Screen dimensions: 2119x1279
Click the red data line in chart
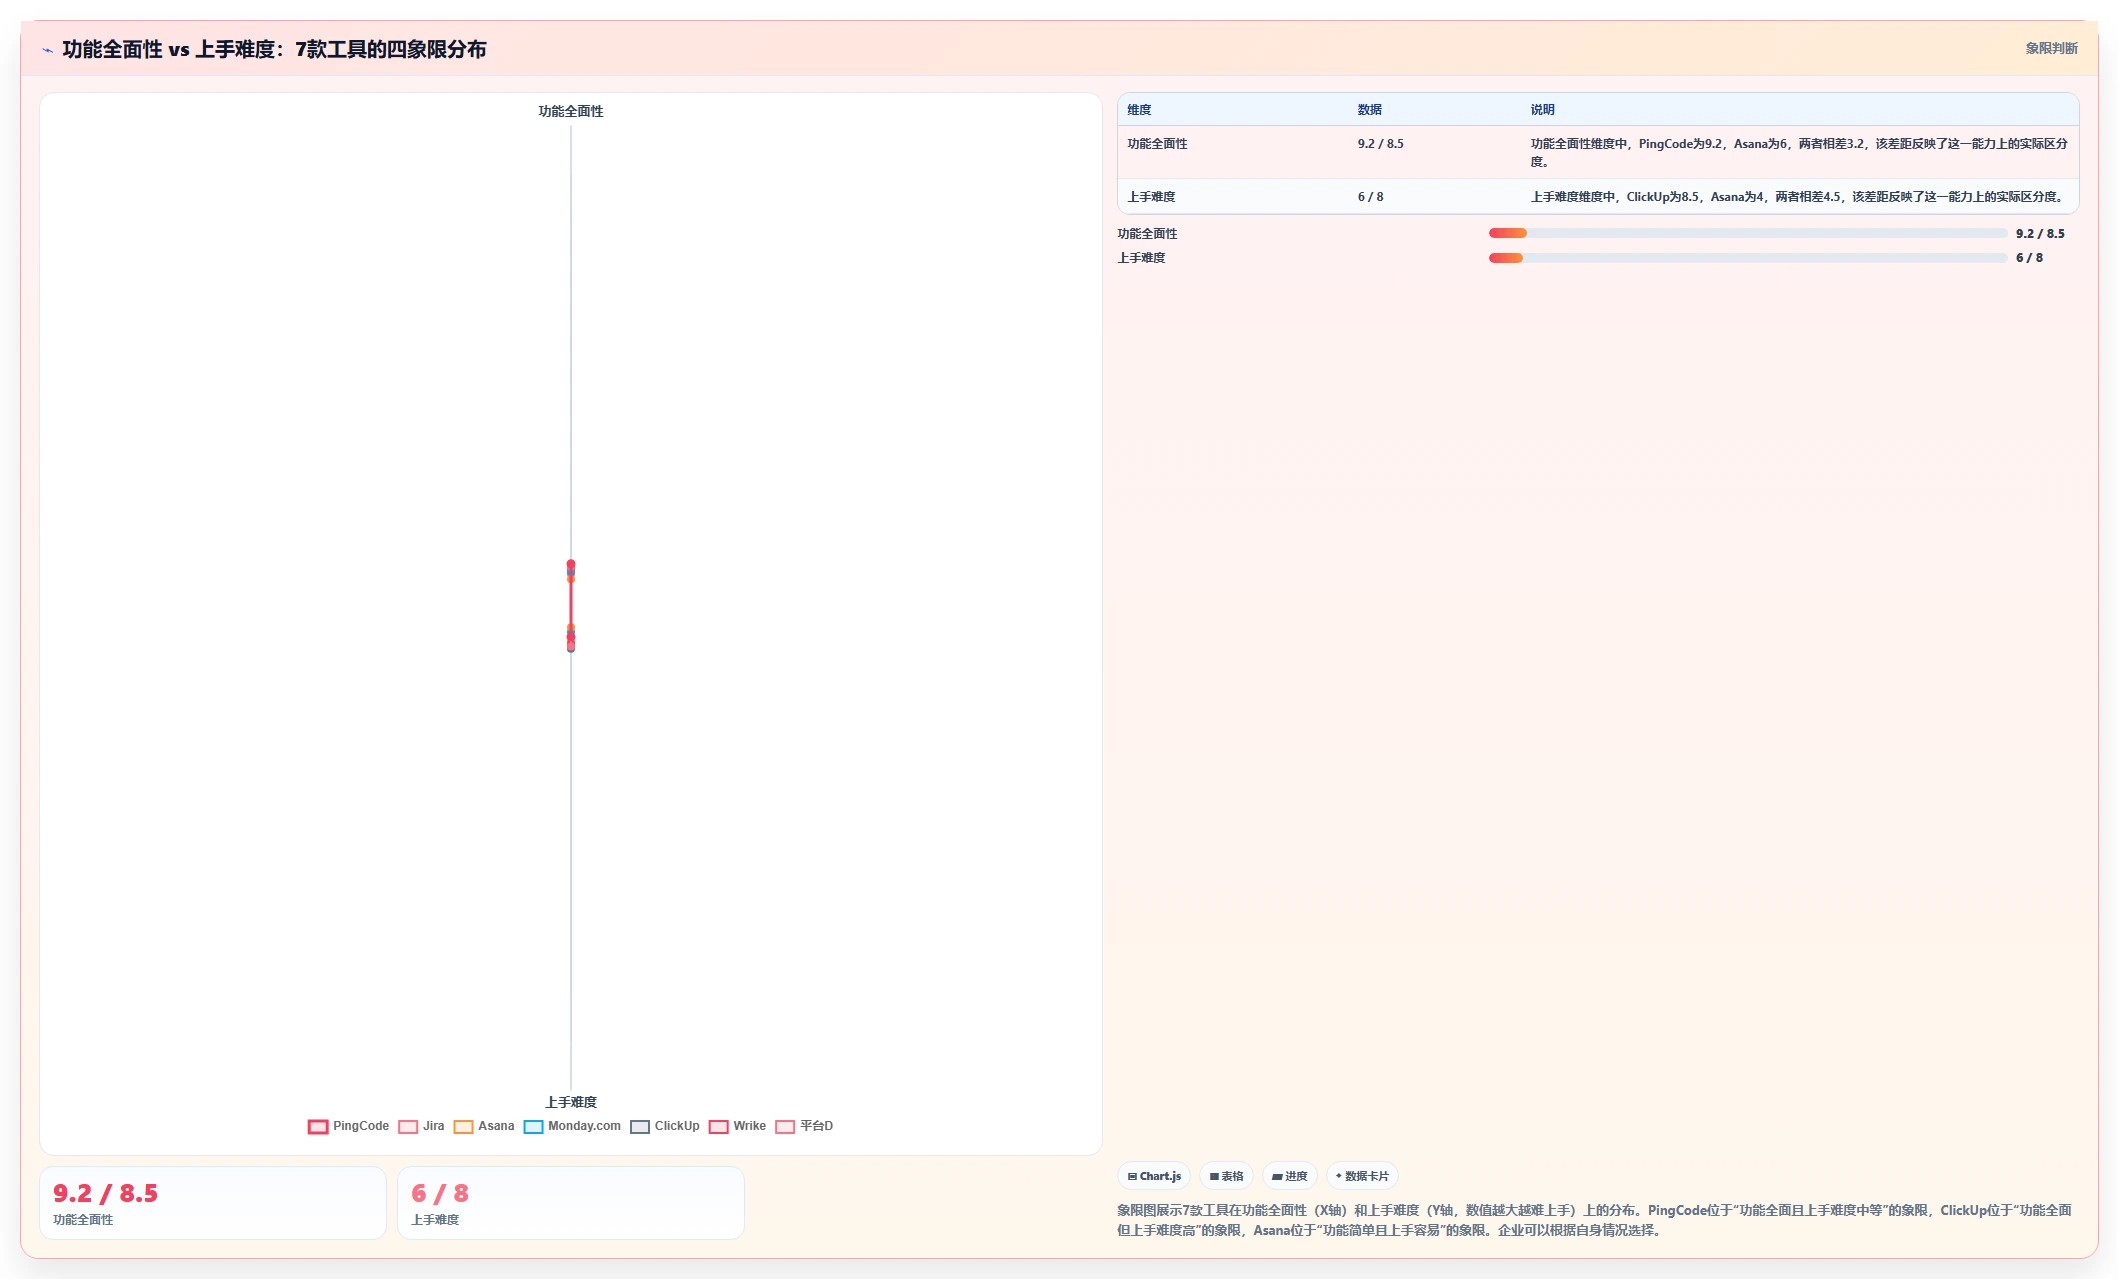[571, 603]
